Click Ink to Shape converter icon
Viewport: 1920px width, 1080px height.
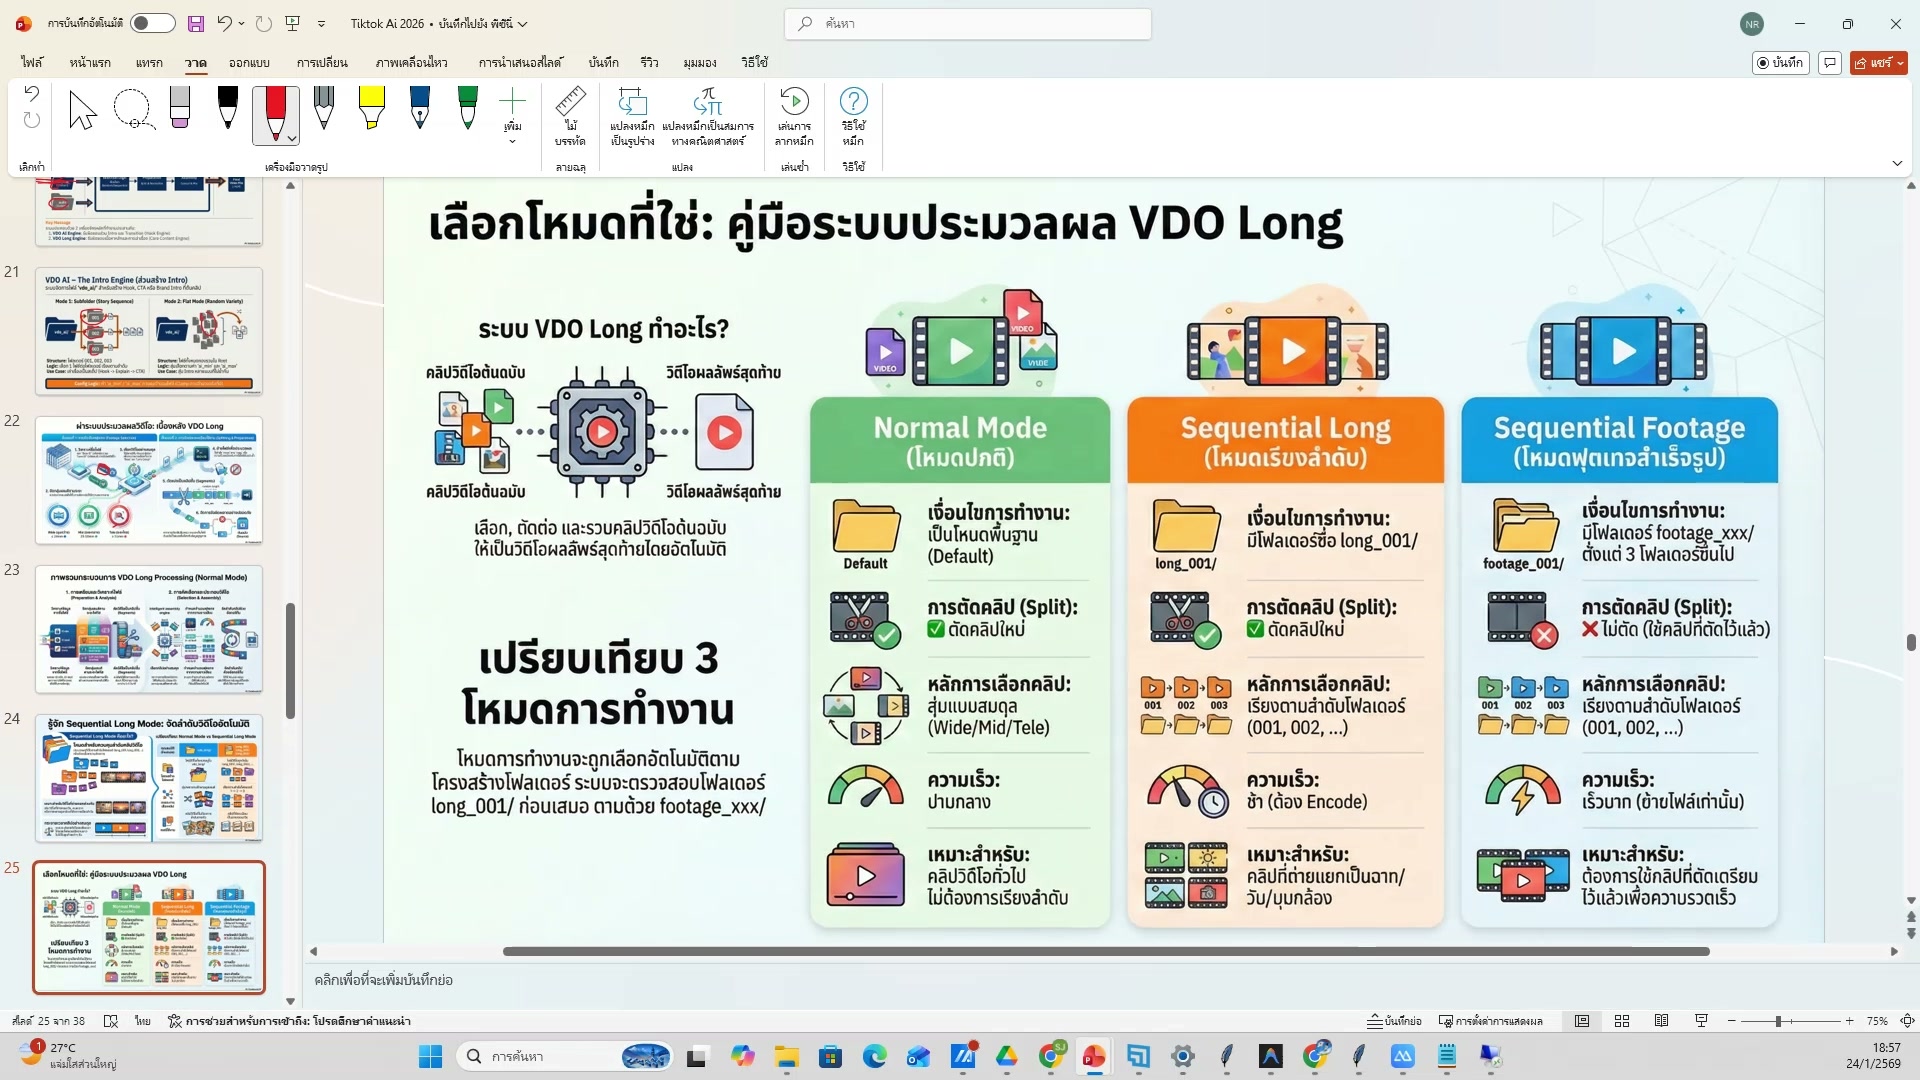[x=632, y=102]
